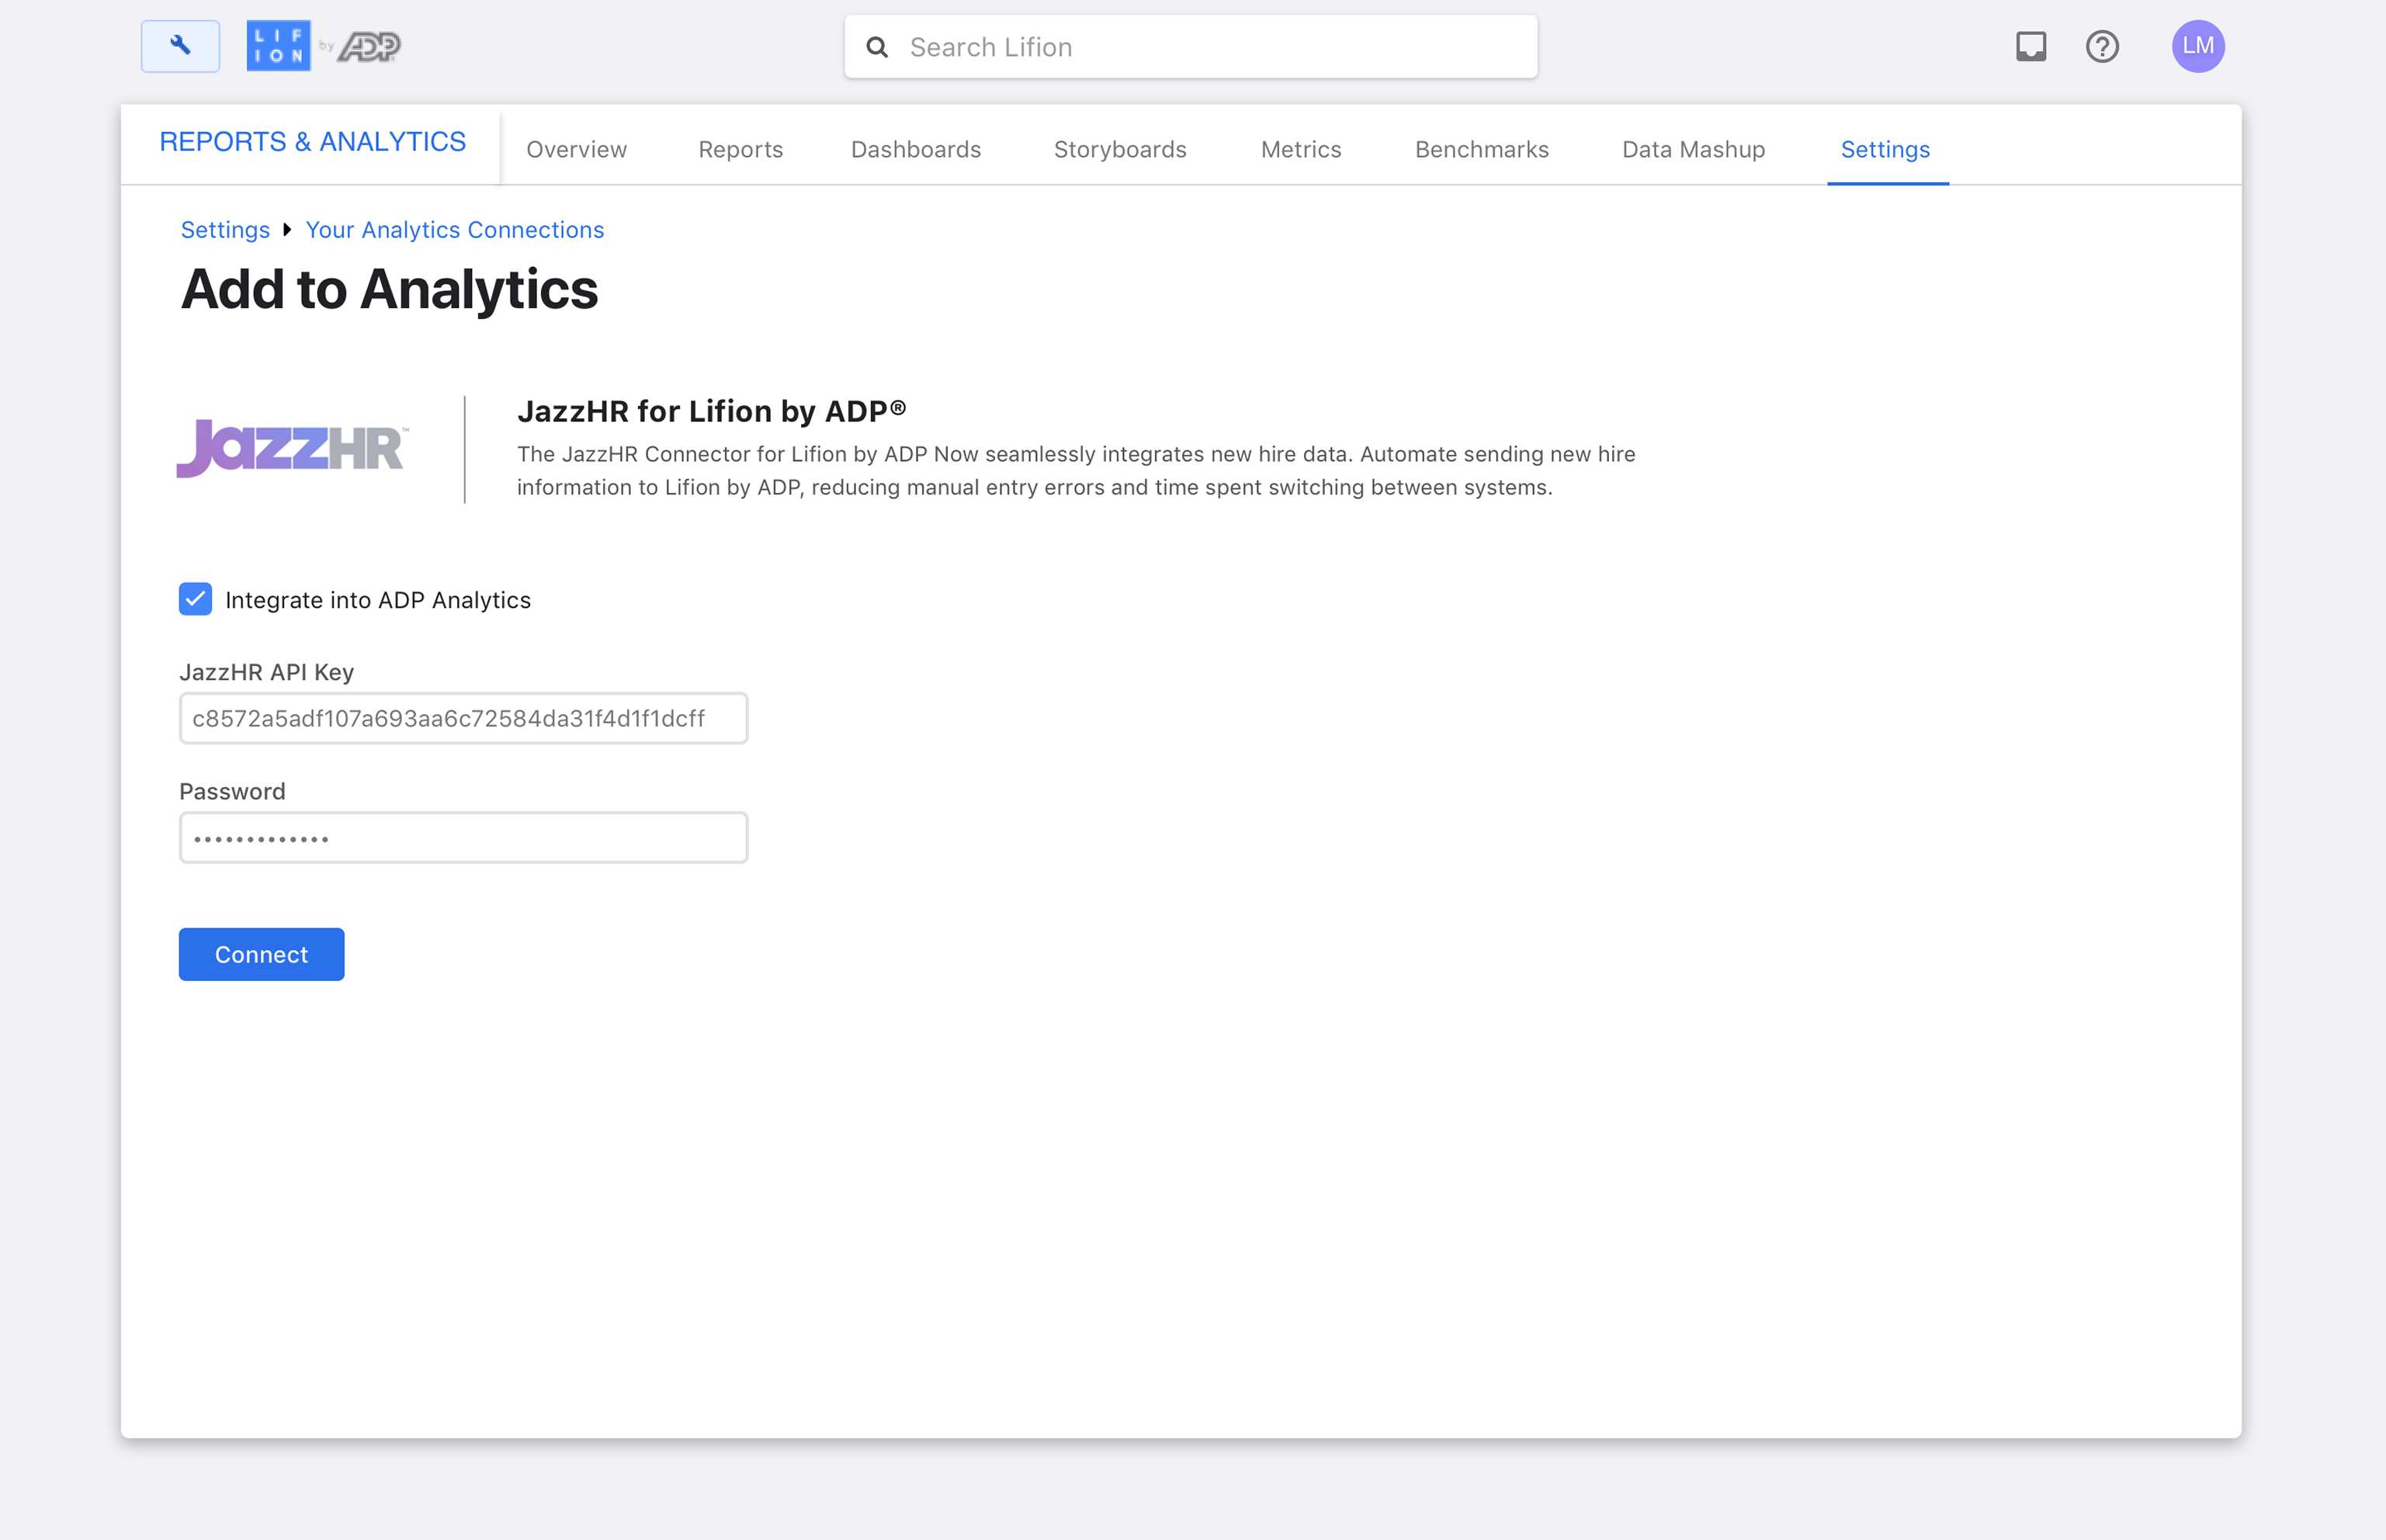Click the wrench tool icon
The height and width of the screenshot is (1540, 2386).
[x=180, y=46]
